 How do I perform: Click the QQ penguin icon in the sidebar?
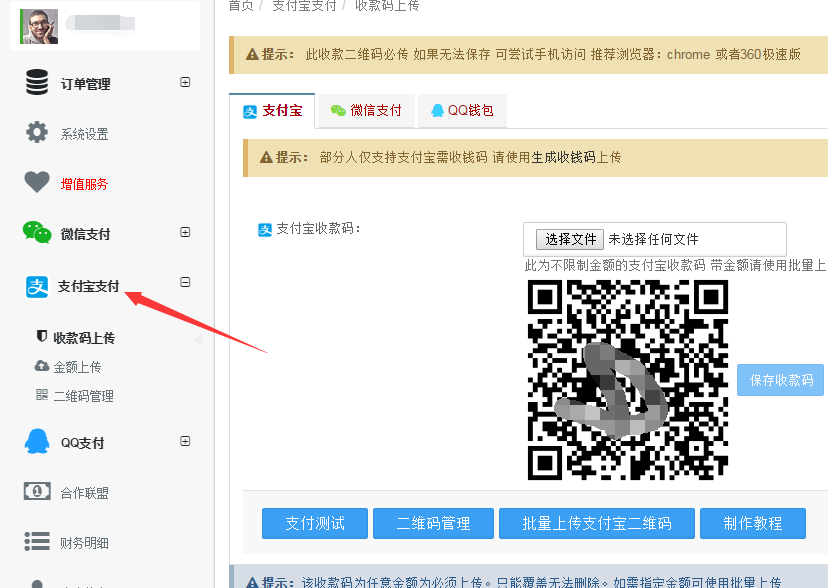click(x=37, y=441)
